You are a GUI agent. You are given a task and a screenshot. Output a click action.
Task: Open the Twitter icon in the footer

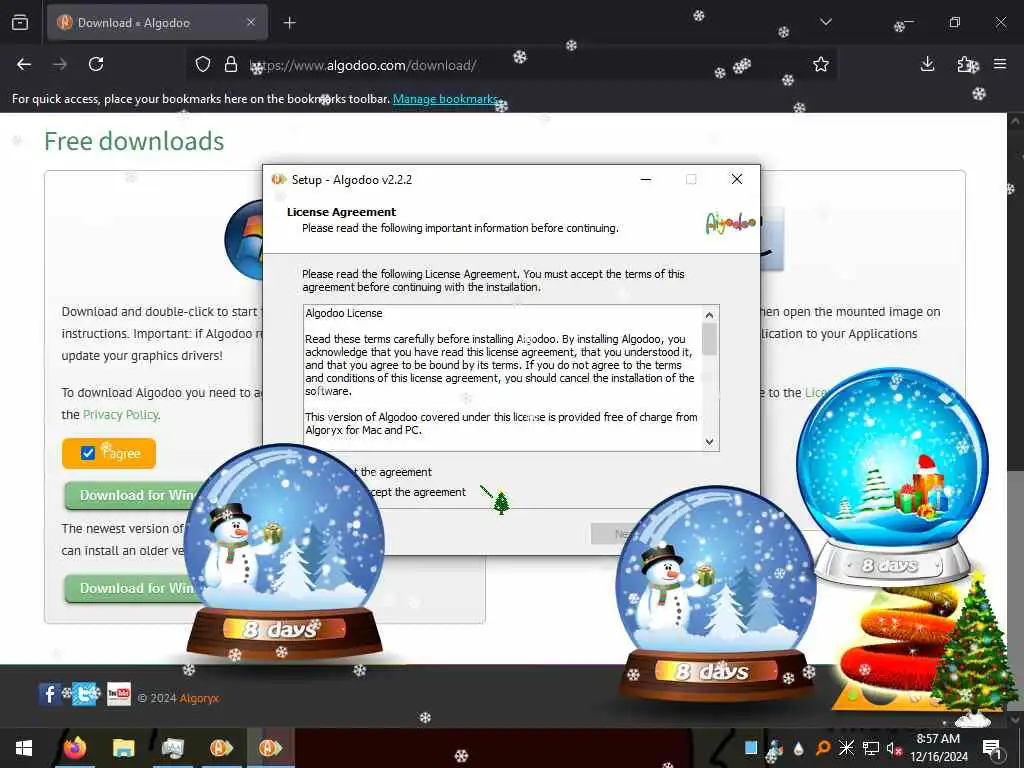point(84,694)
